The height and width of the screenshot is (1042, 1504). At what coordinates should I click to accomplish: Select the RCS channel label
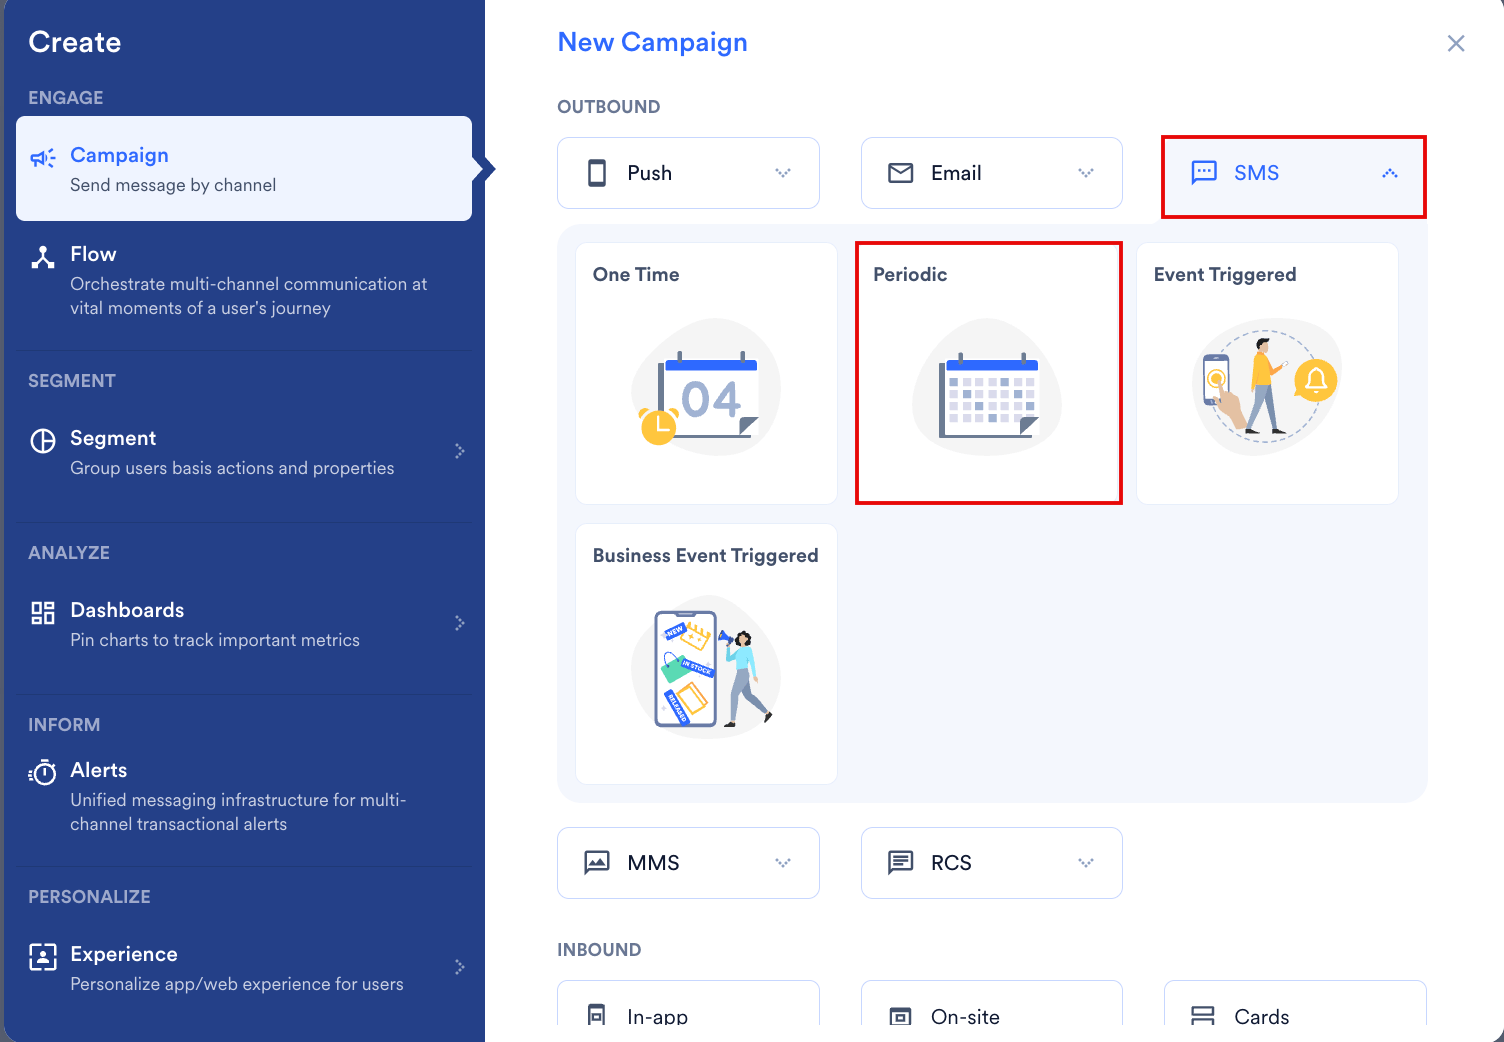click(x=951, y=862)
